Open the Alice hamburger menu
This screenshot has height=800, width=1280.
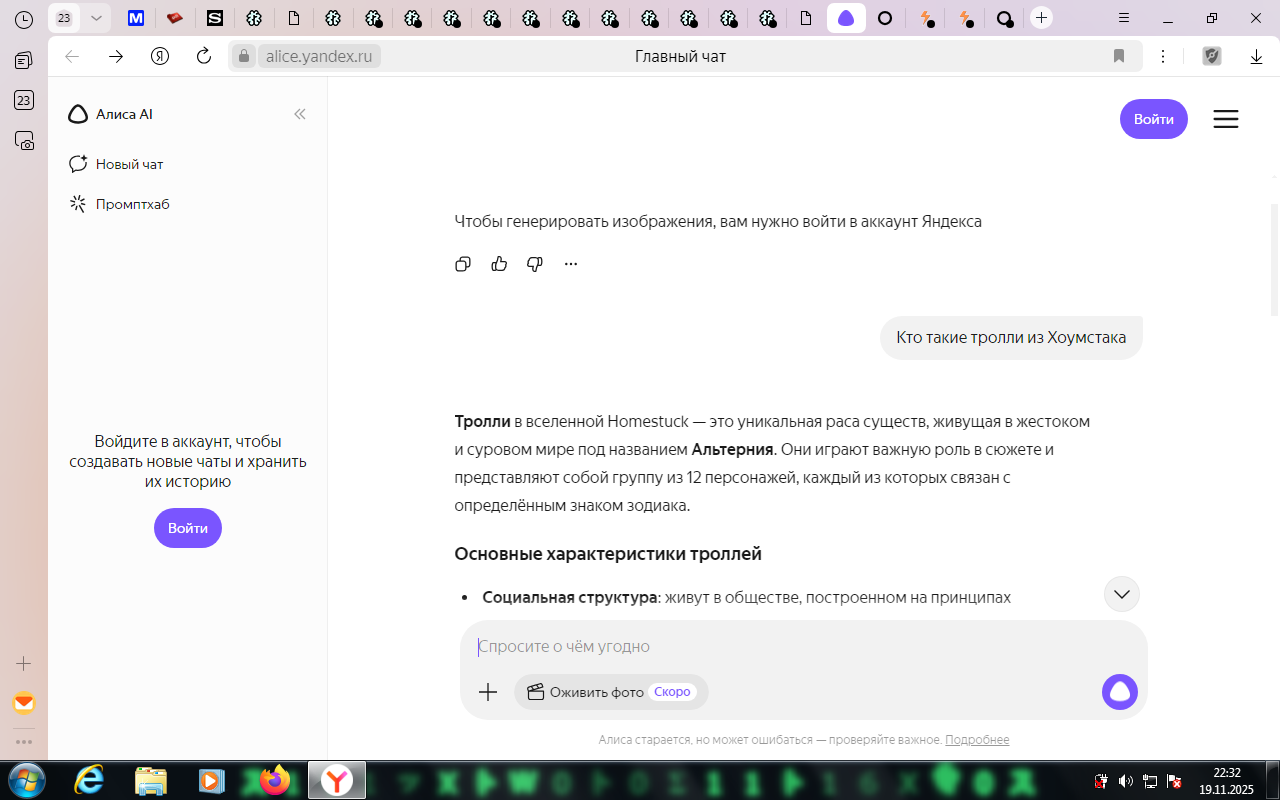pos(1226,119)
